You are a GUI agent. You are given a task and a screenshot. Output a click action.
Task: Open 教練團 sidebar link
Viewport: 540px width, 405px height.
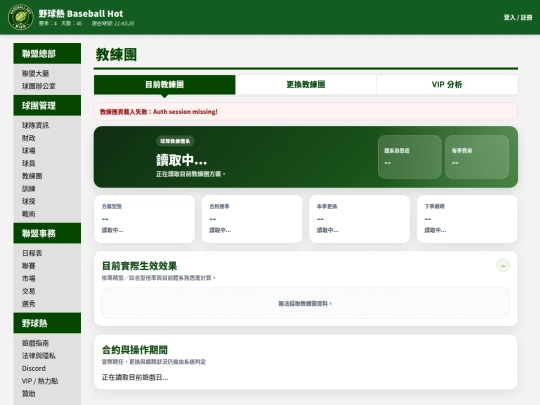(32, 176)
